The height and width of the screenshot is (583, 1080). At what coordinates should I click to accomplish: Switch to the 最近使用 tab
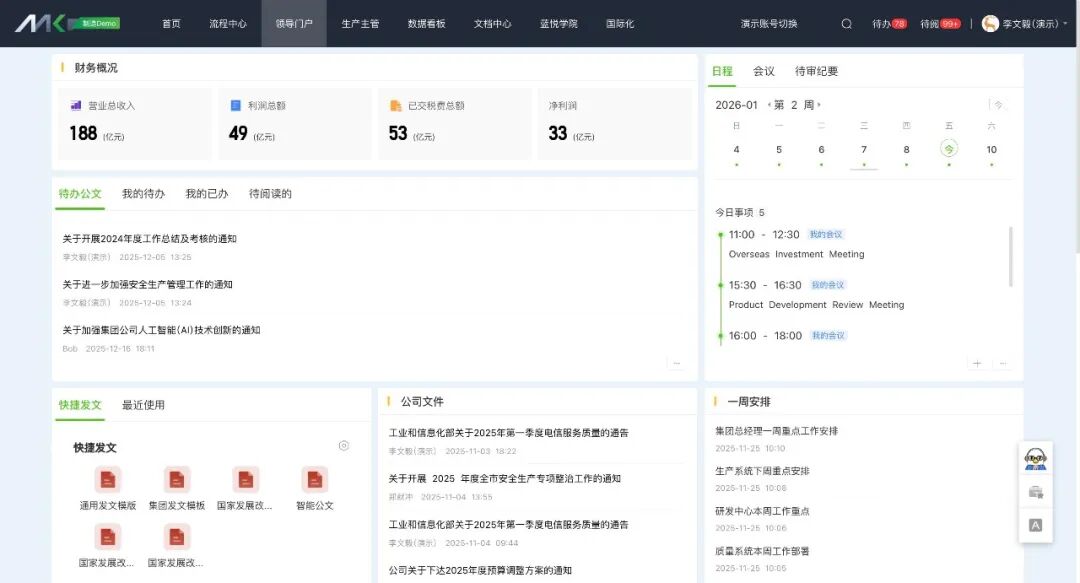coord(143,405)
